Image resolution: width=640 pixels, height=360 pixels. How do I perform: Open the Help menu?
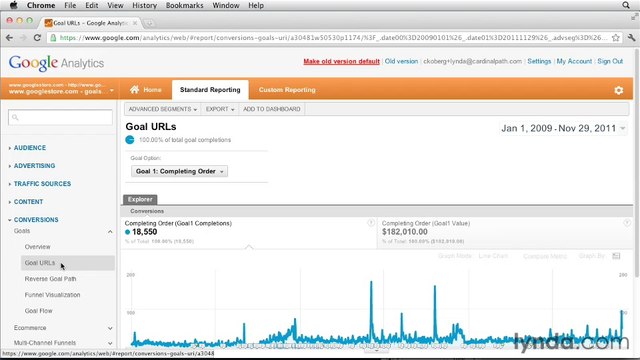256,5
